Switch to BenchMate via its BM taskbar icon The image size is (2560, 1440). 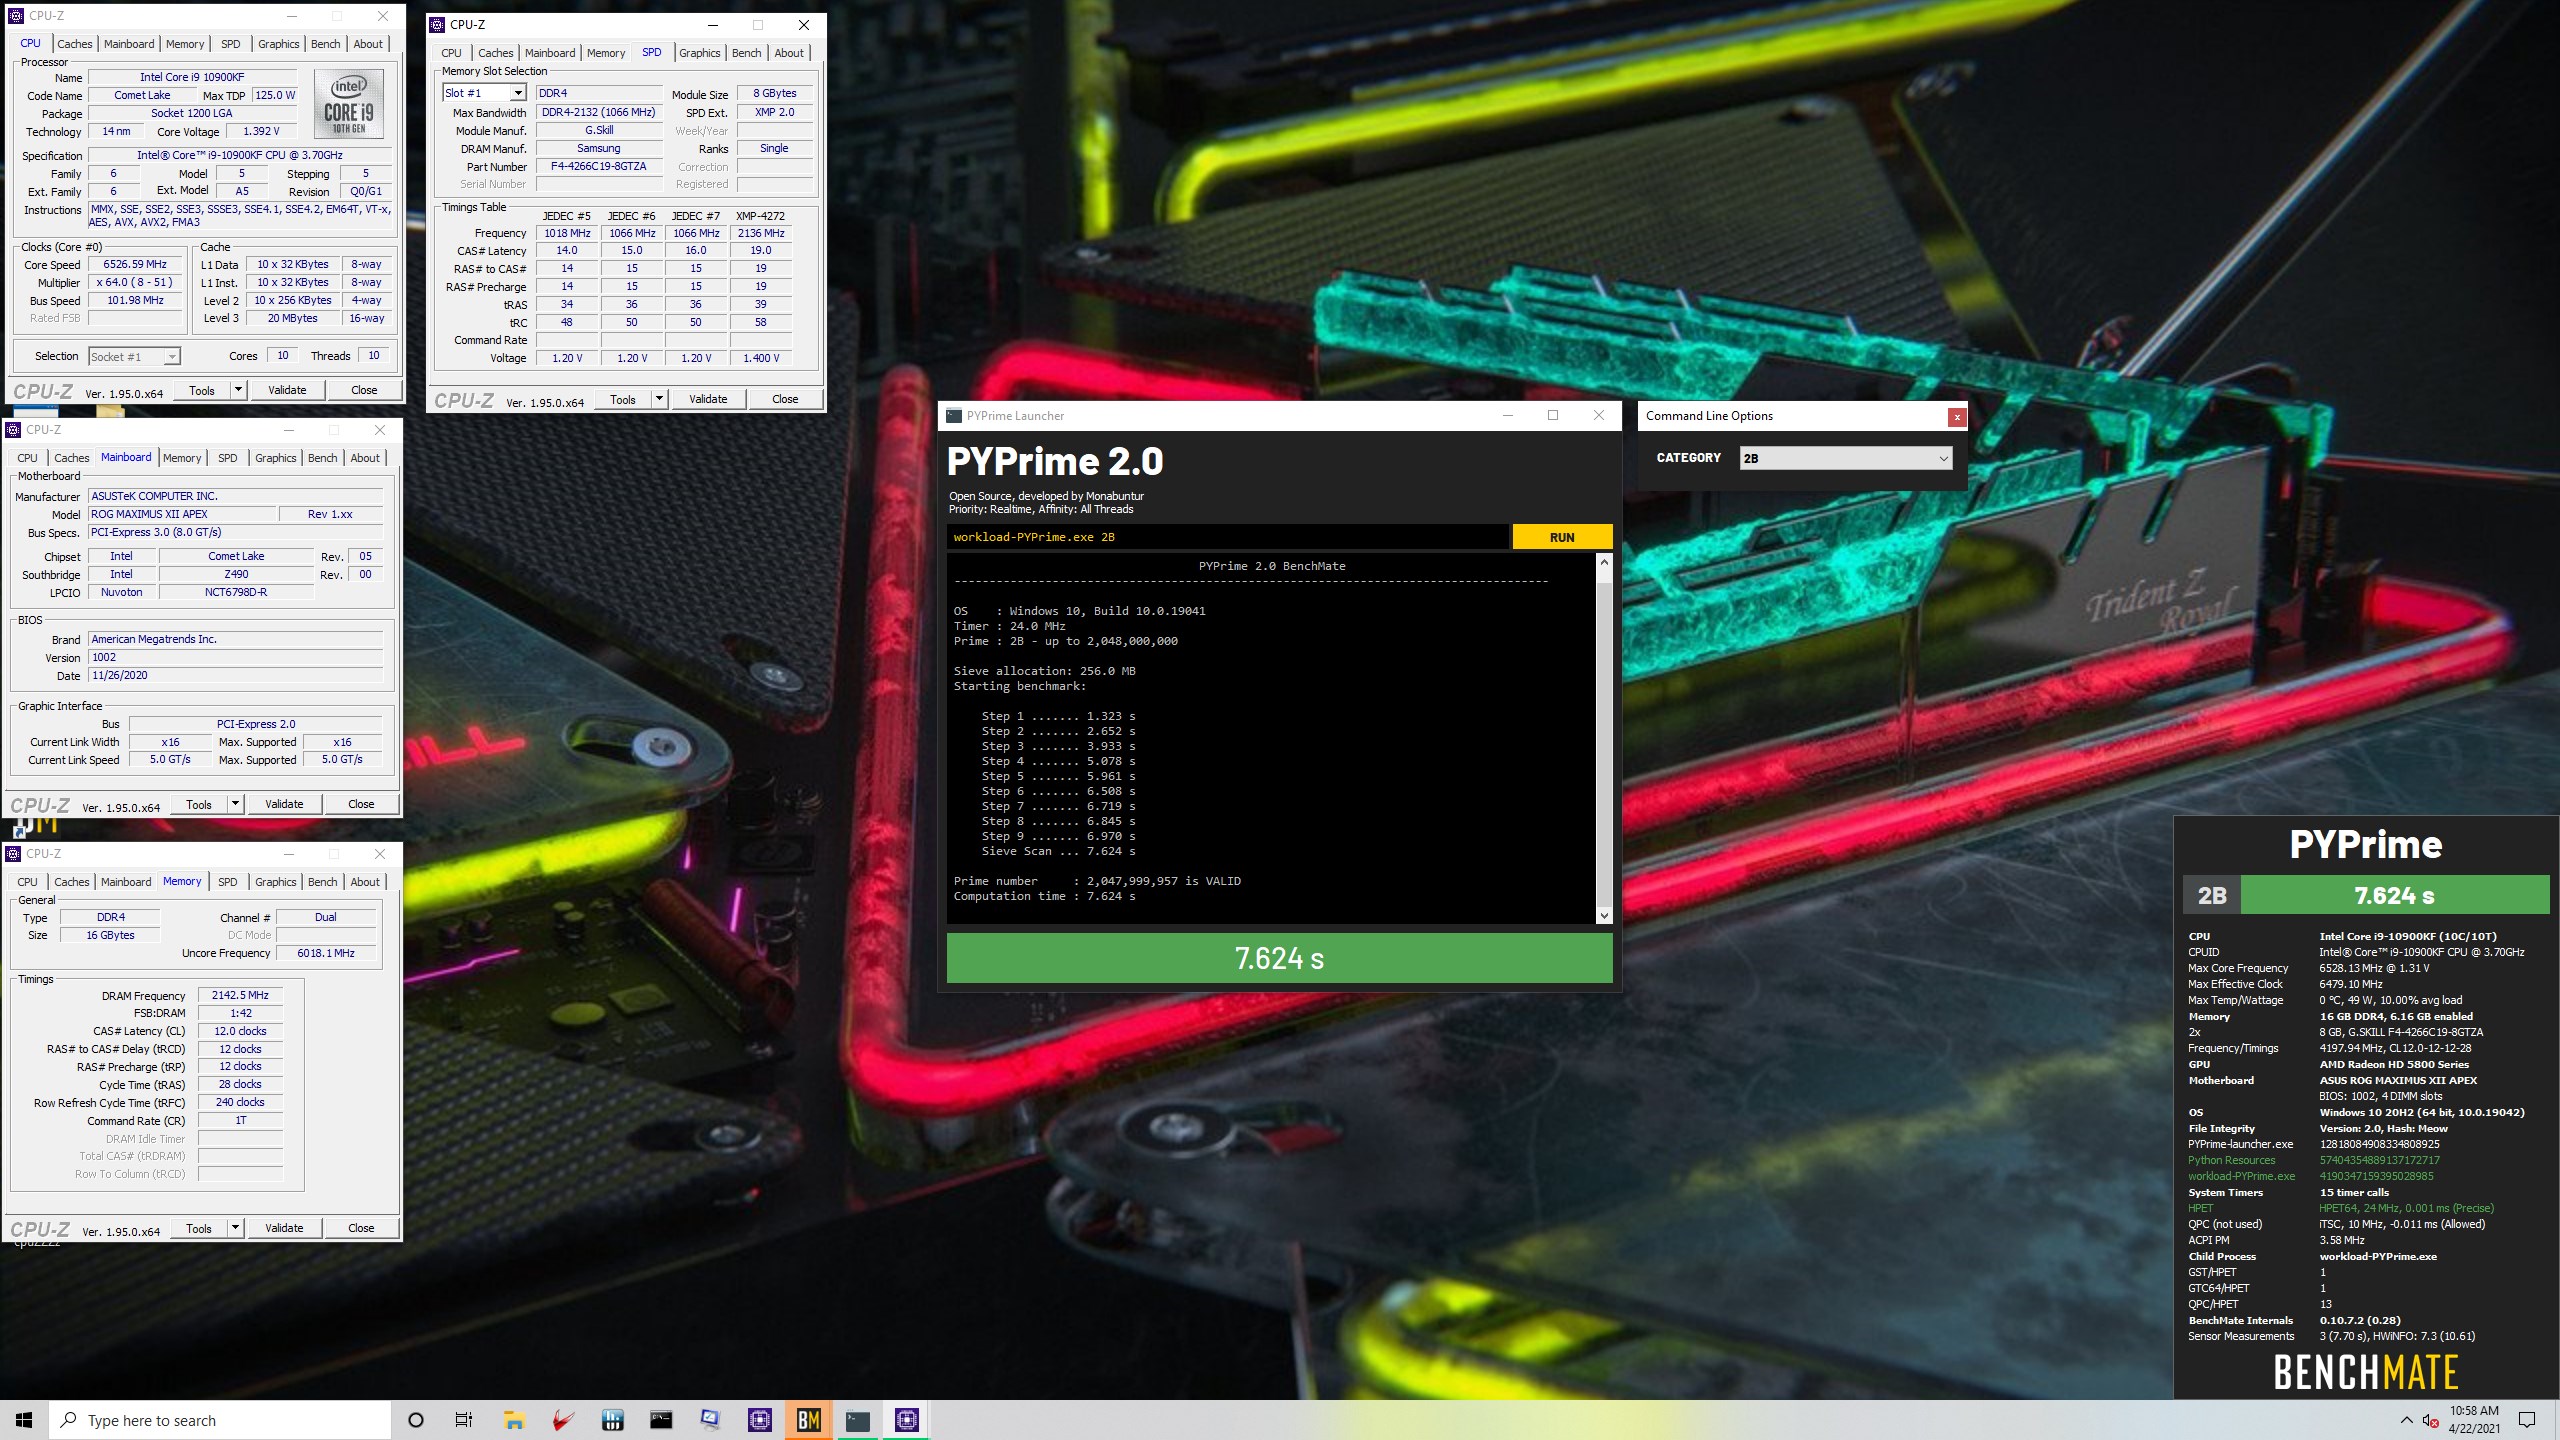[x=808, y=1420]
